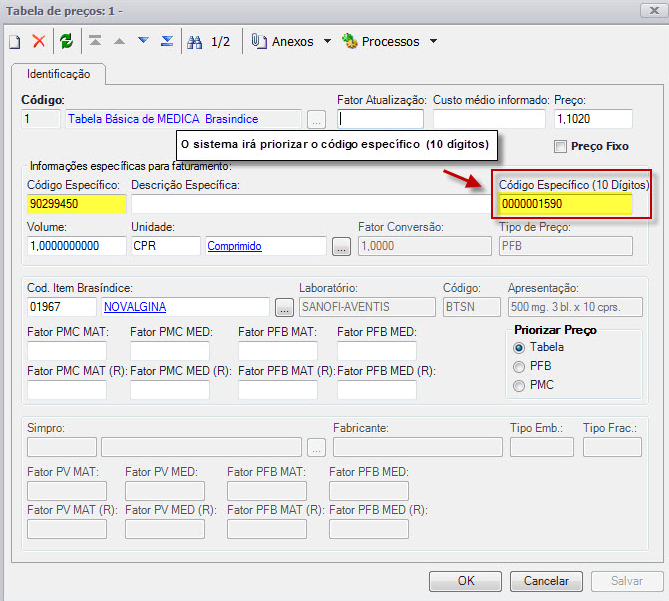Select the PFB radio option
Viewport: 669px width, 601px height.
coord(519,367)
